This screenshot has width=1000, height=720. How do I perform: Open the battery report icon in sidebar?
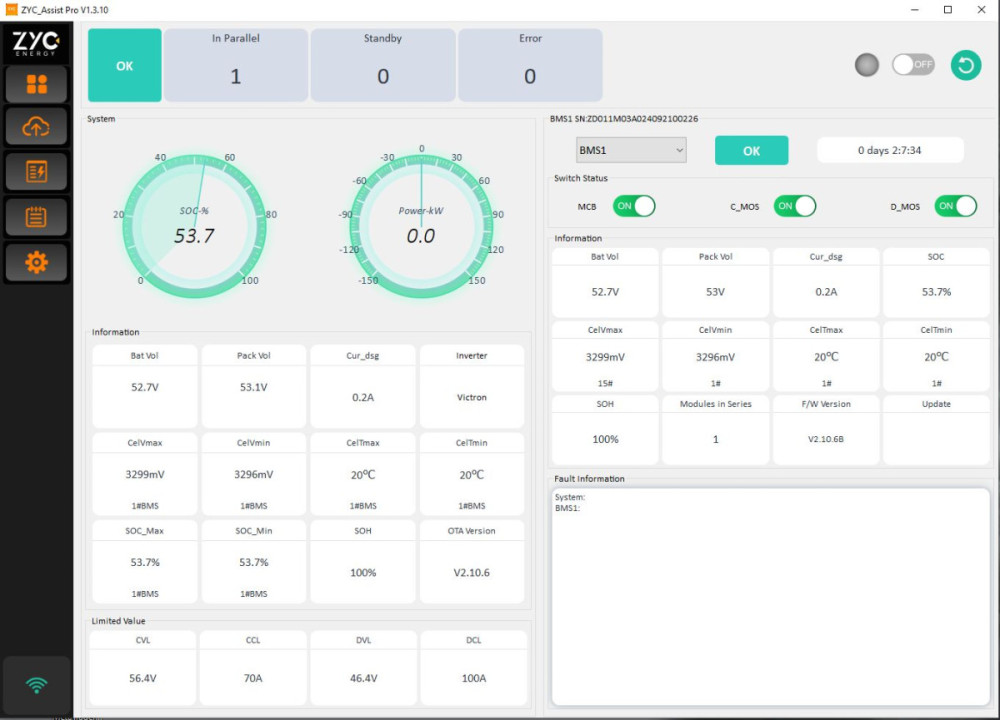[x=36, y=172]
